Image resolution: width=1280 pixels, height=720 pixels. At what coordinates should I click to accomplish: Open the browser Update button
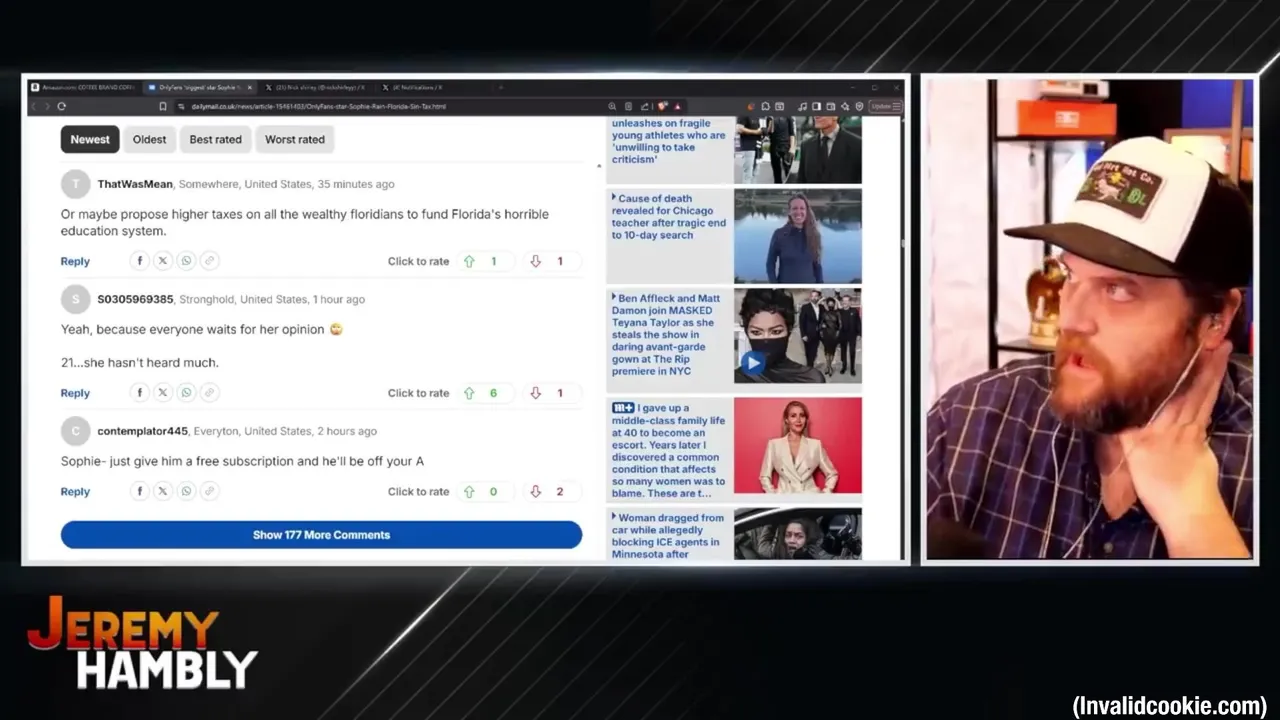pos(885,106)
